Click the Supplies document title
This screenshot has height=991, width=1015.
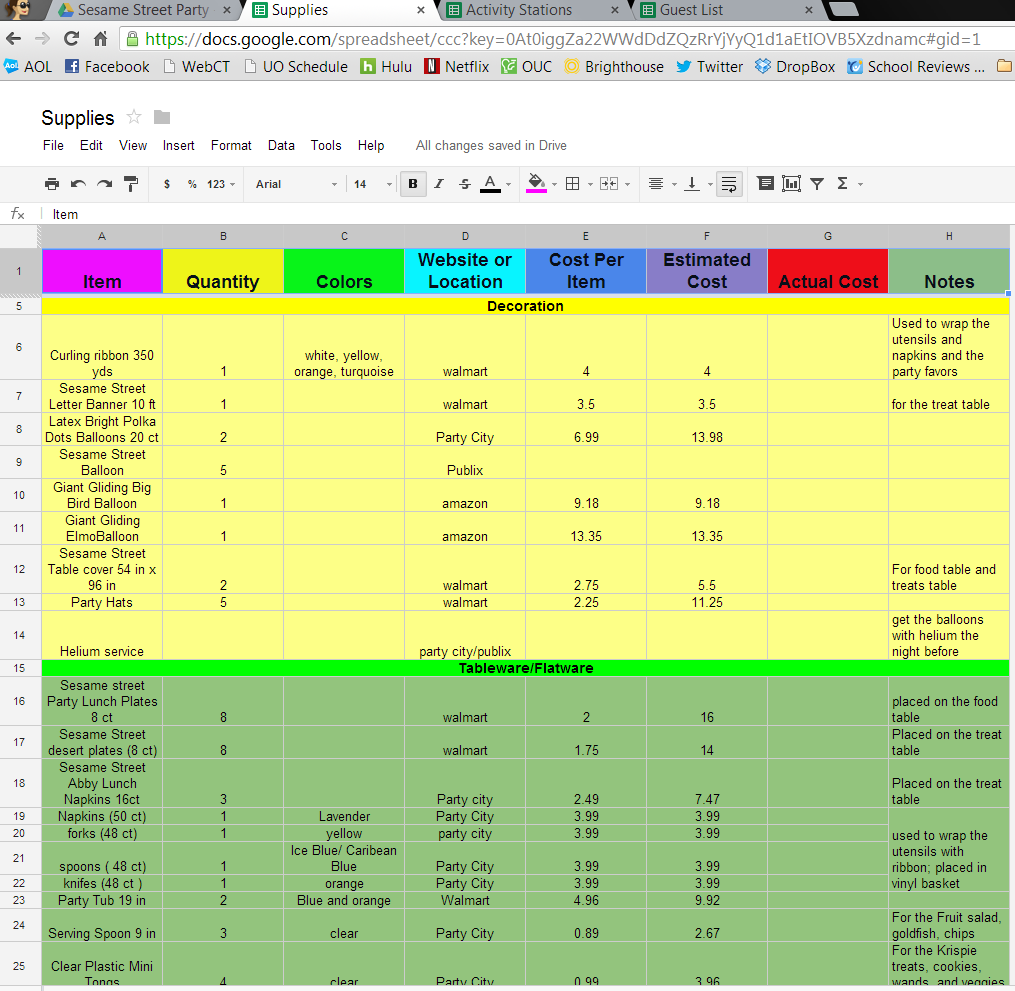[78, 118]
